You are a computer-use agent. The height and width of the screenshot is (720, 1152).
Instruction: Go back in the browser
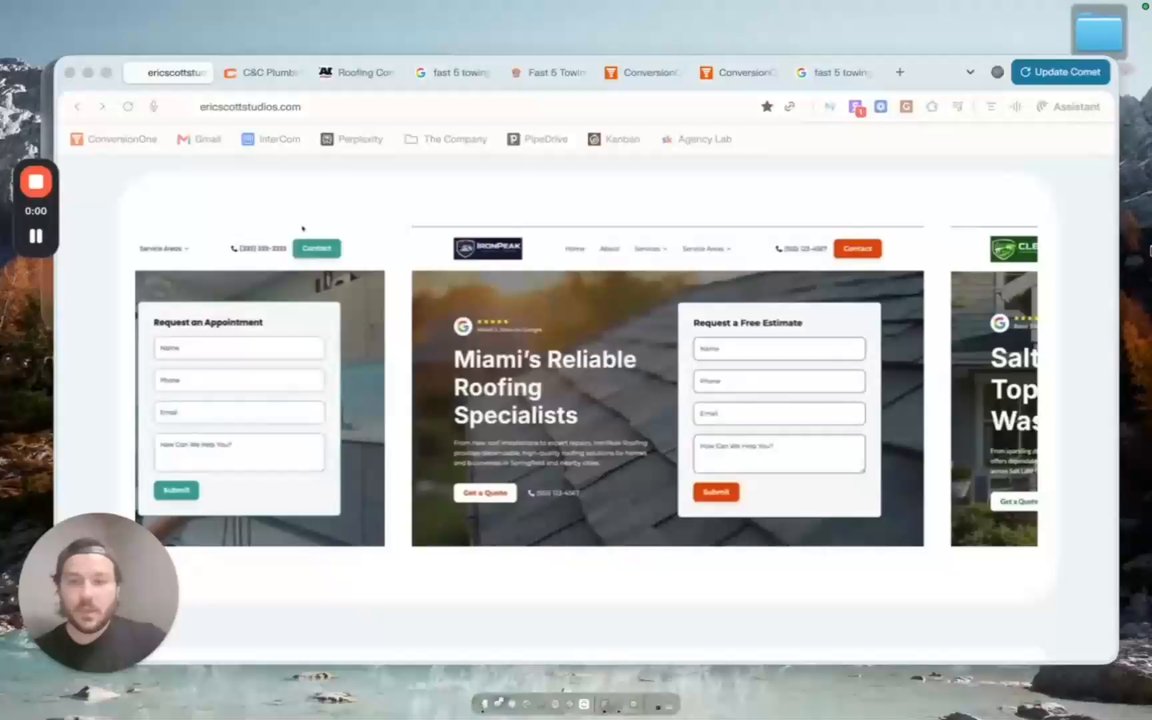pos(77,107)
